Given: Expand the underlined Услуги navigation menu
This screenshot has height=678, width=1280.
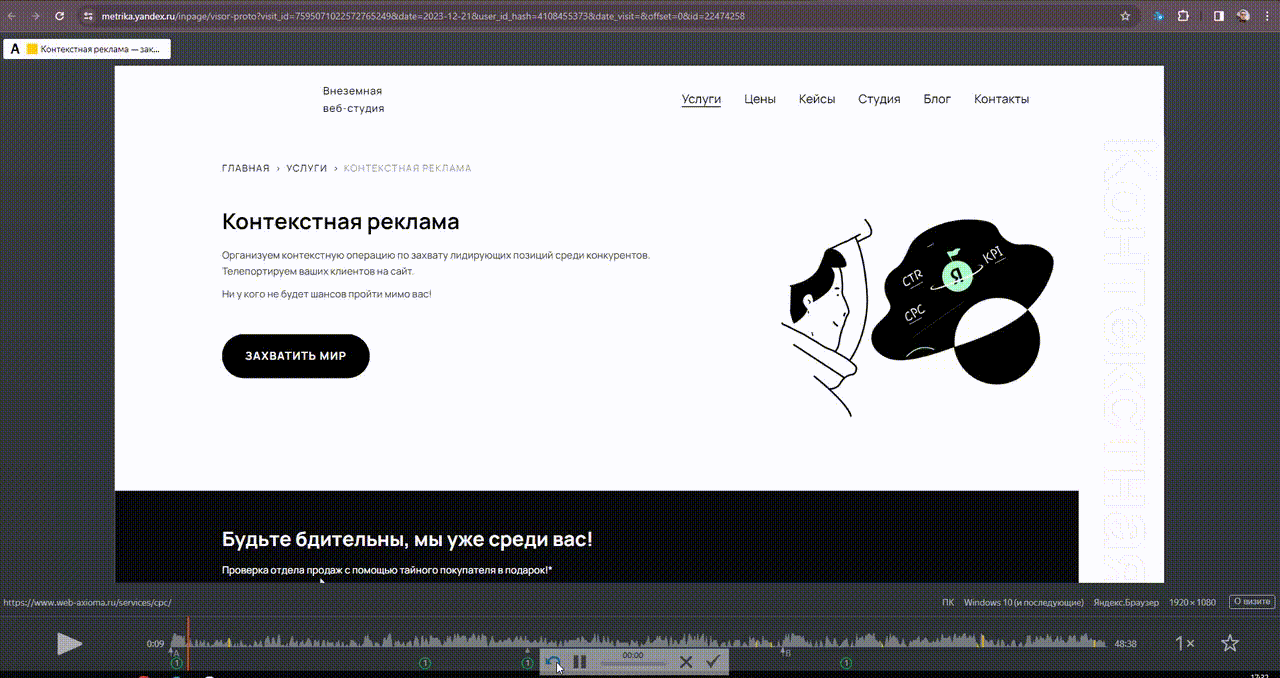Looking at the screenshot, I should pyautogui.click(x=700, y=99).
